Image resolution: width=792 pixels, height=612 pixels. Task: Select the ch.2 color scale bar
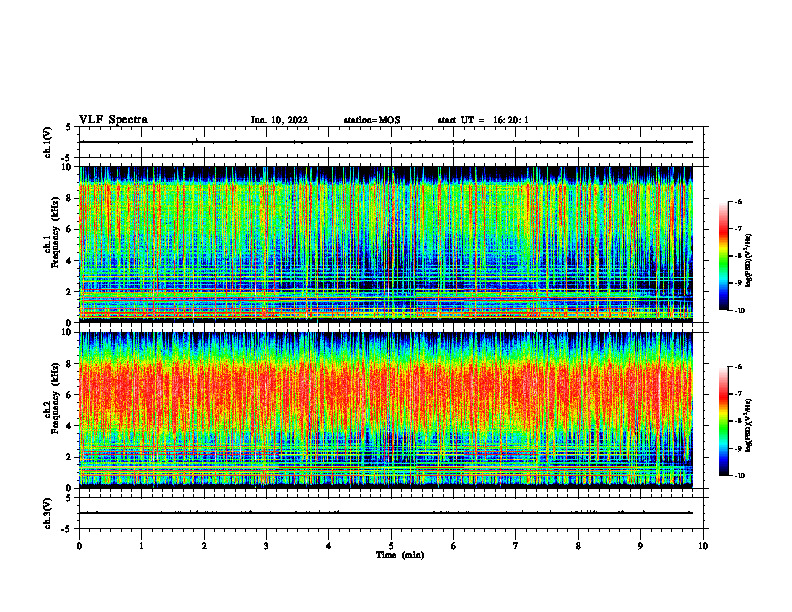[x=723, y=421]
